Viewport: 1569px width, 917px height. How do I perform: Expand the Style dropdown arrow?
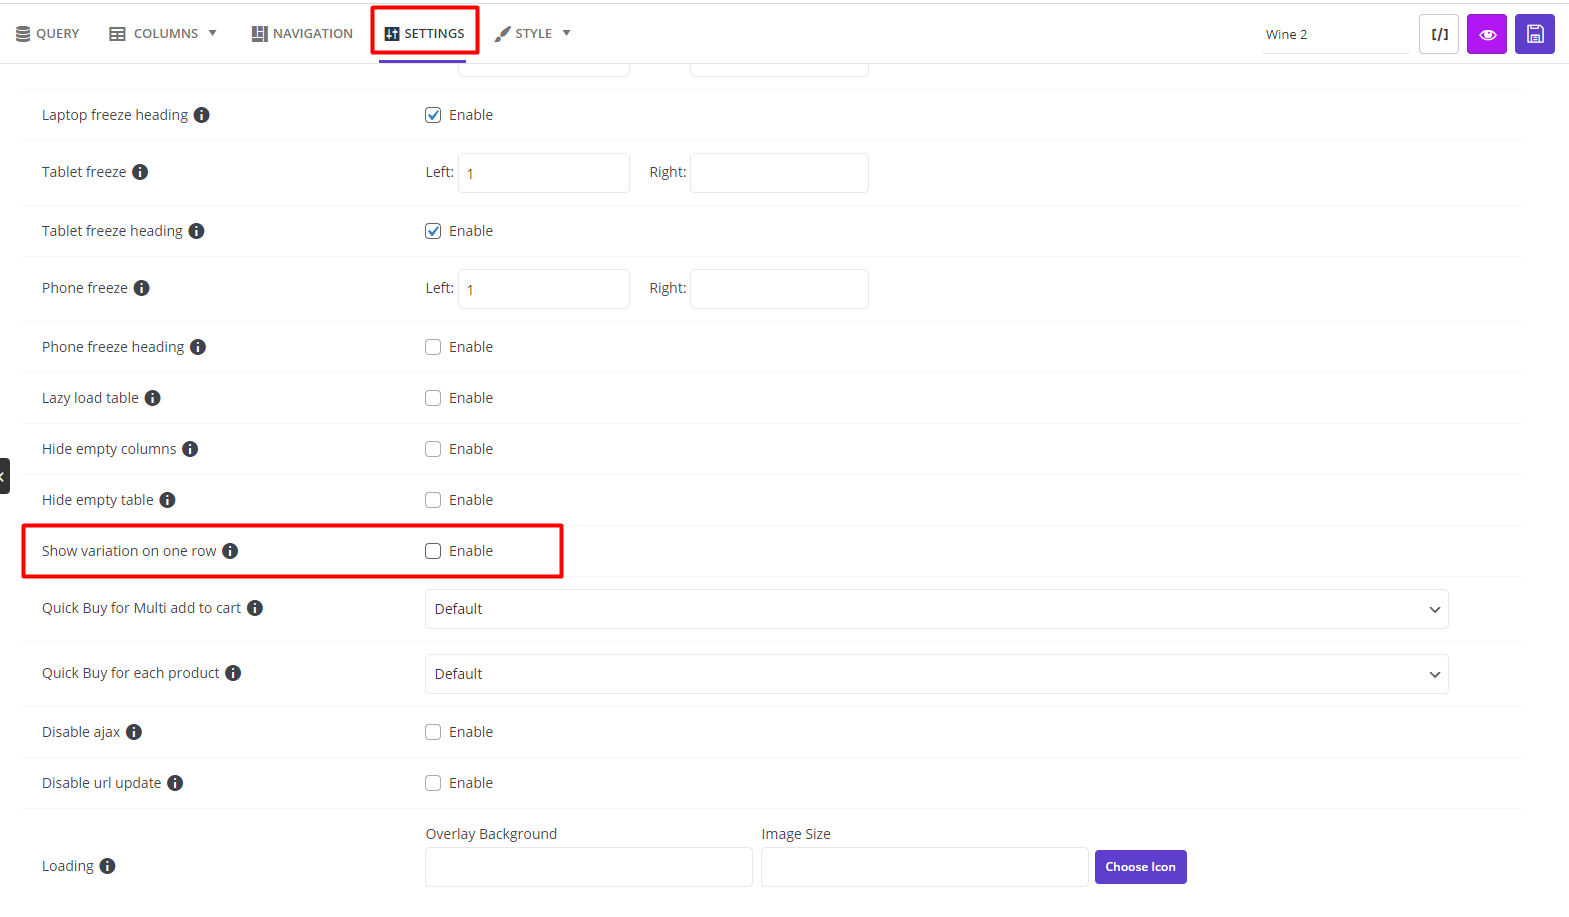pyautogui.click(x=566, y=33)
